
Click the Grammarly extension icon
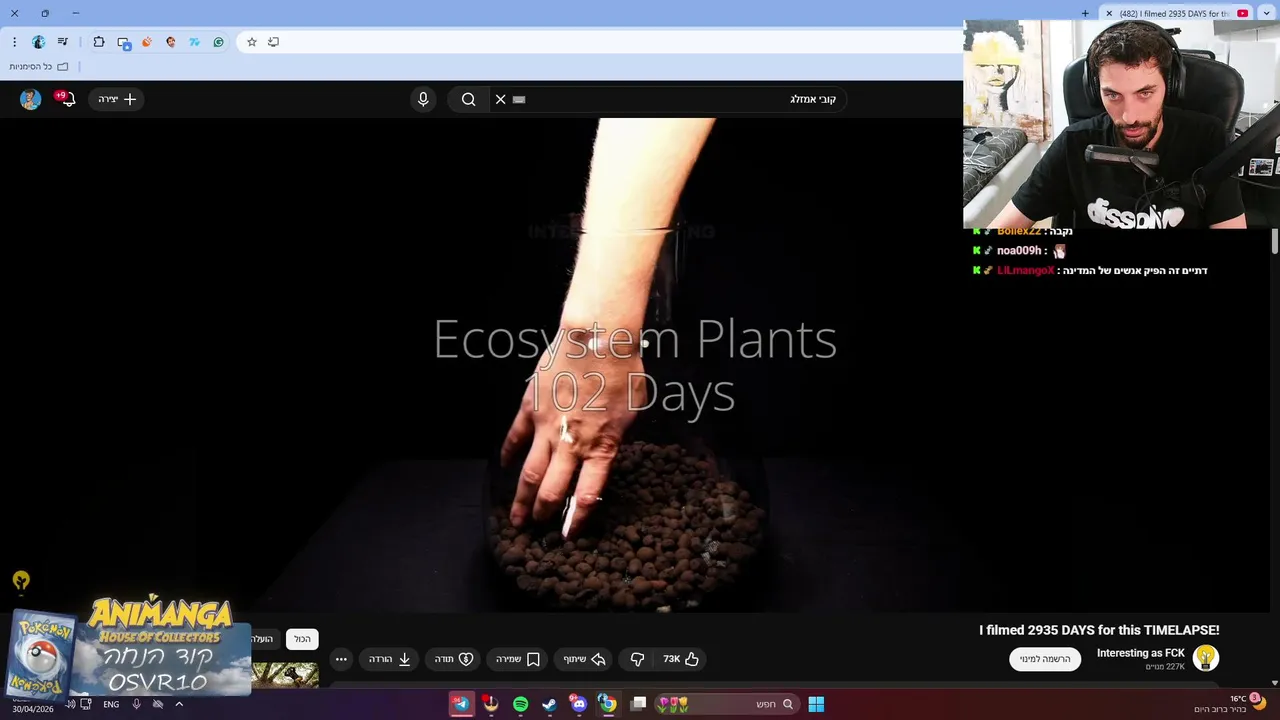pyautogui.click(x=218, y=42)
